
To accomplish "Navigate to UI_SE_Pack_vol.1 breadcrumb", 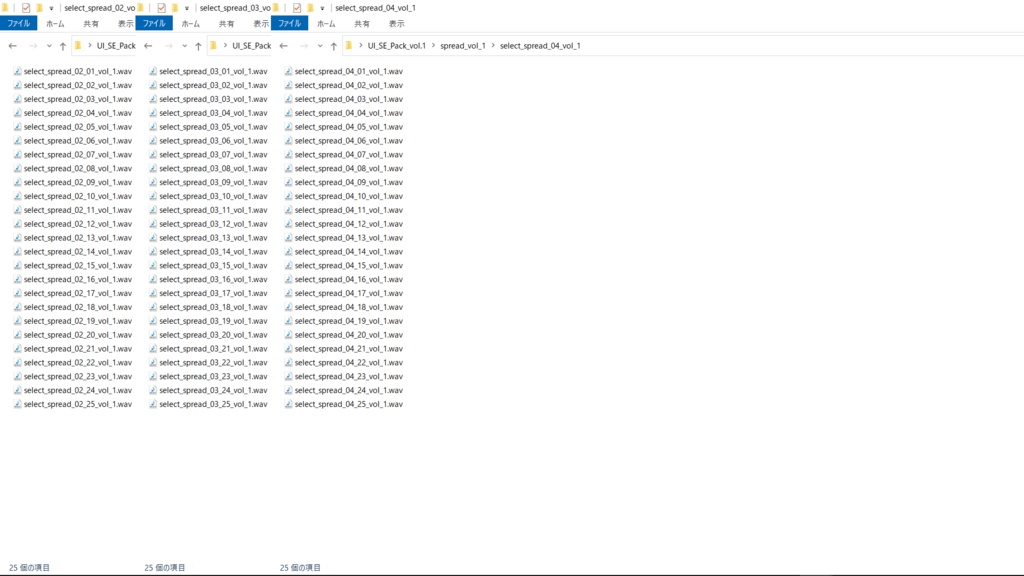I will pyautogui.click(x=396, y=46).
